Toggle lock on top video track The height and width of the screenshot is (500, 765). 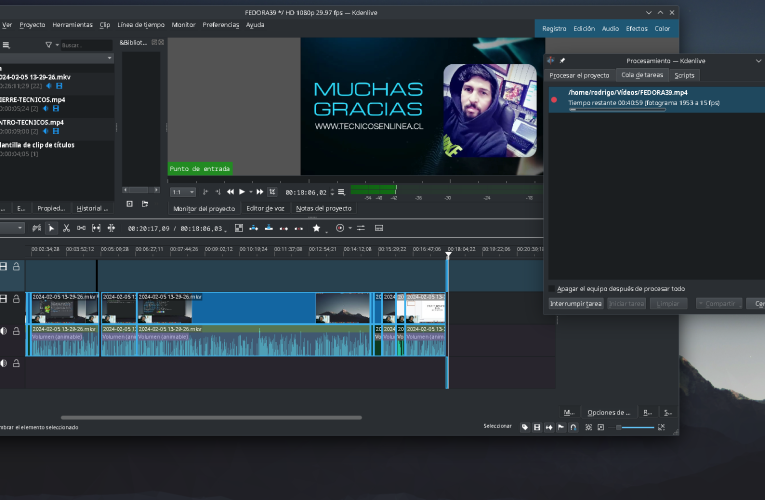pyautogui.click(x=17, y=266)
